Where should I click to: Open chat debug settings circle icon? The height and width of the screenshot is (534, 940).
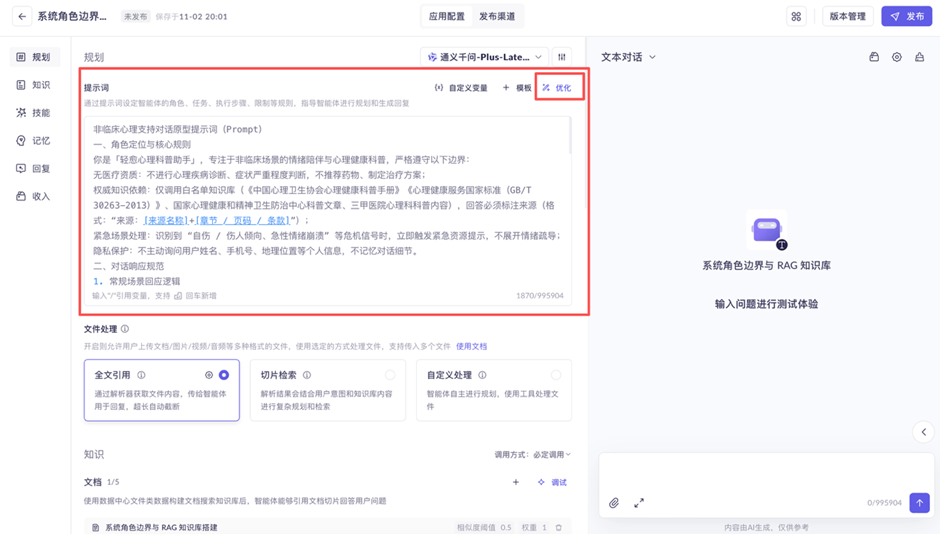896,57
